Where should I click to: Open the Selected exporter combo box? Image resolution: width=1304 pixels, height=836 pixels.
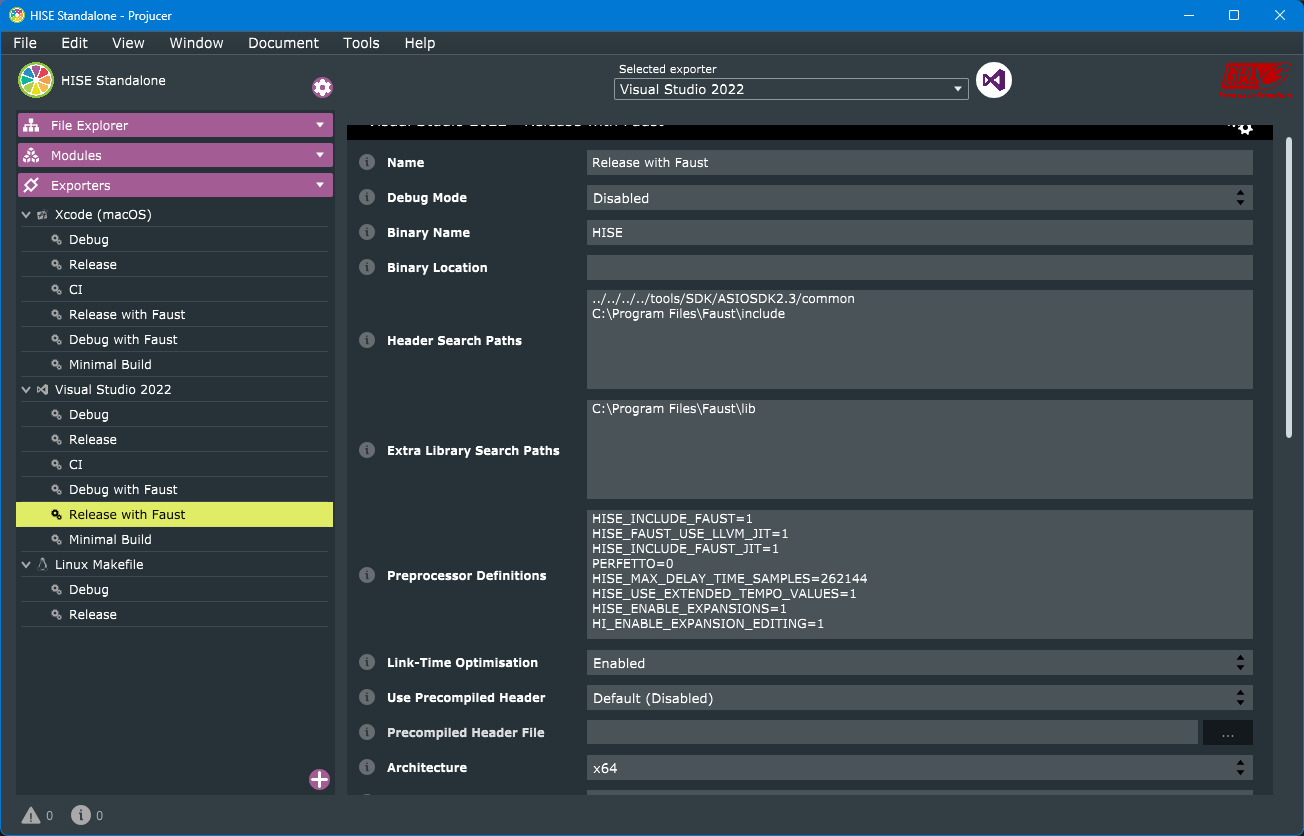(x=791, y=89)
